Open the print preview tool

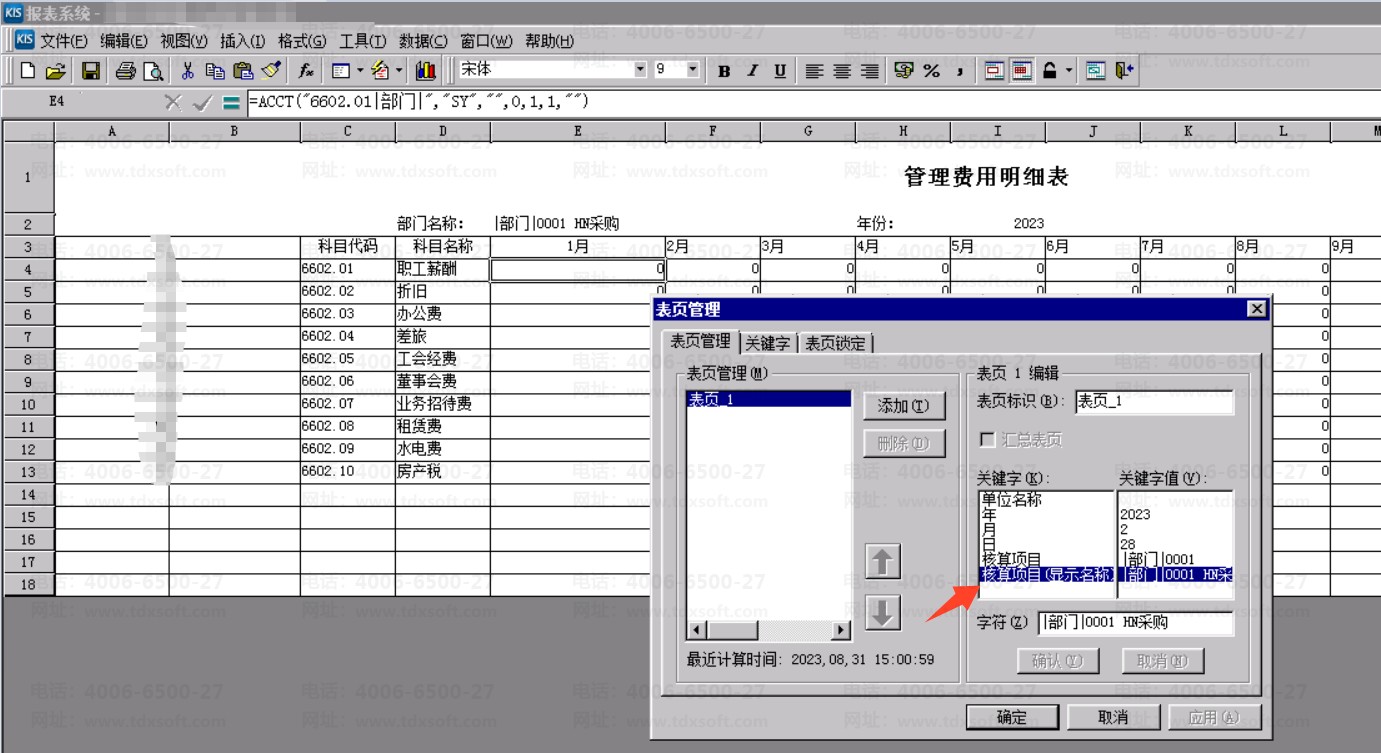(x=153, y=71)
